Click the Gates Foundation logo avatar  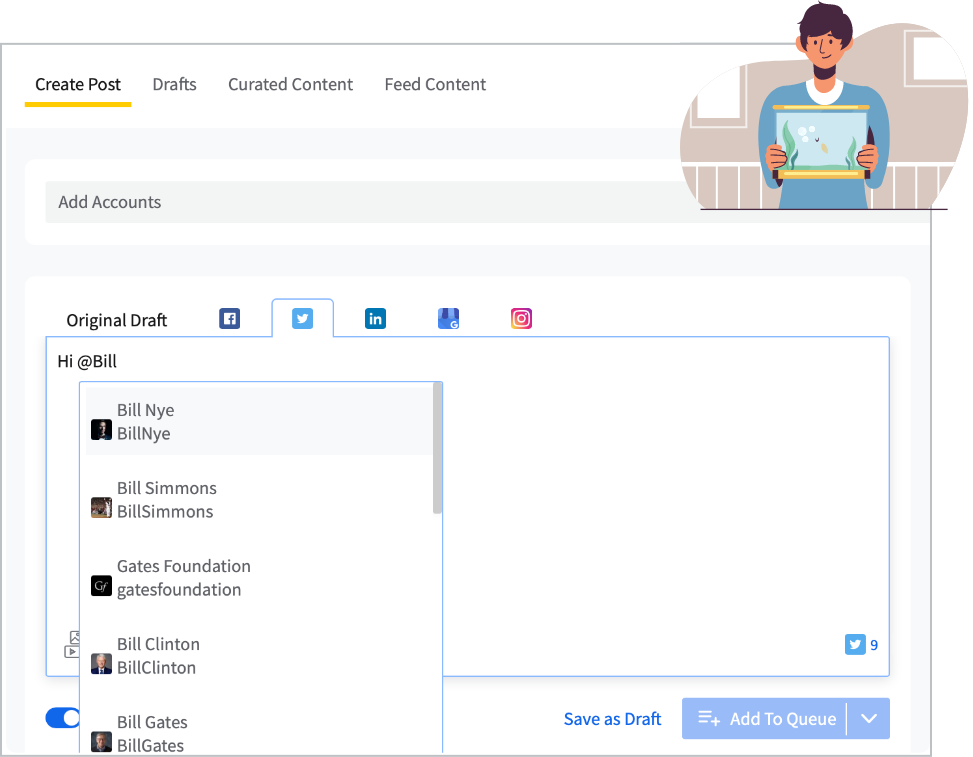[x=101, y=585]
